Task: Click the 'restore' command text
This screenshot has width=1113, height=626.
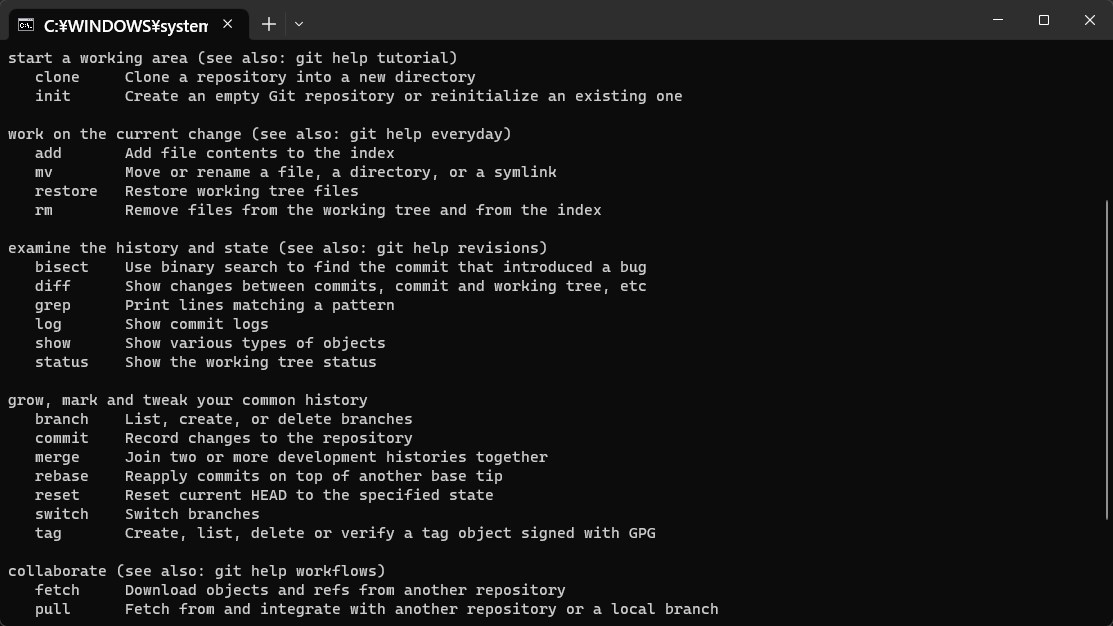Action: pos(66,191)
